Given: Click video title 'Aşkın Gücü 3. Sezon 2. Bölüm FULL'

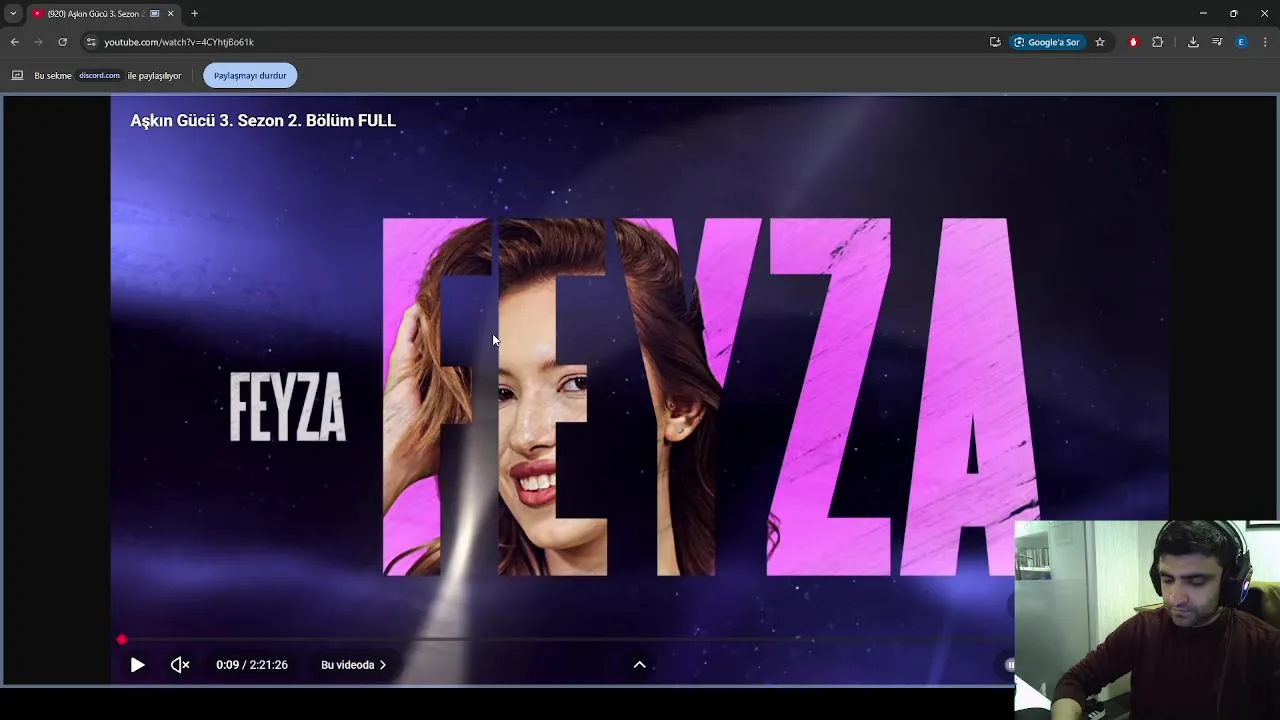Looking at the screenshot, I should point(263,120).
